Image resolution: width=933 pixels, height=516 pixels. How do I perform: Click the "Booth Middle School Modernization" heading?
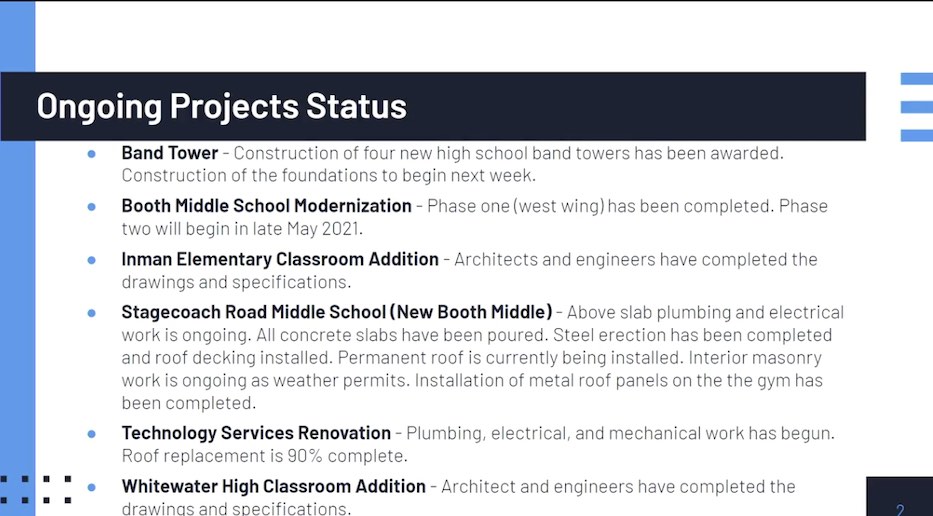click(266, 206)
